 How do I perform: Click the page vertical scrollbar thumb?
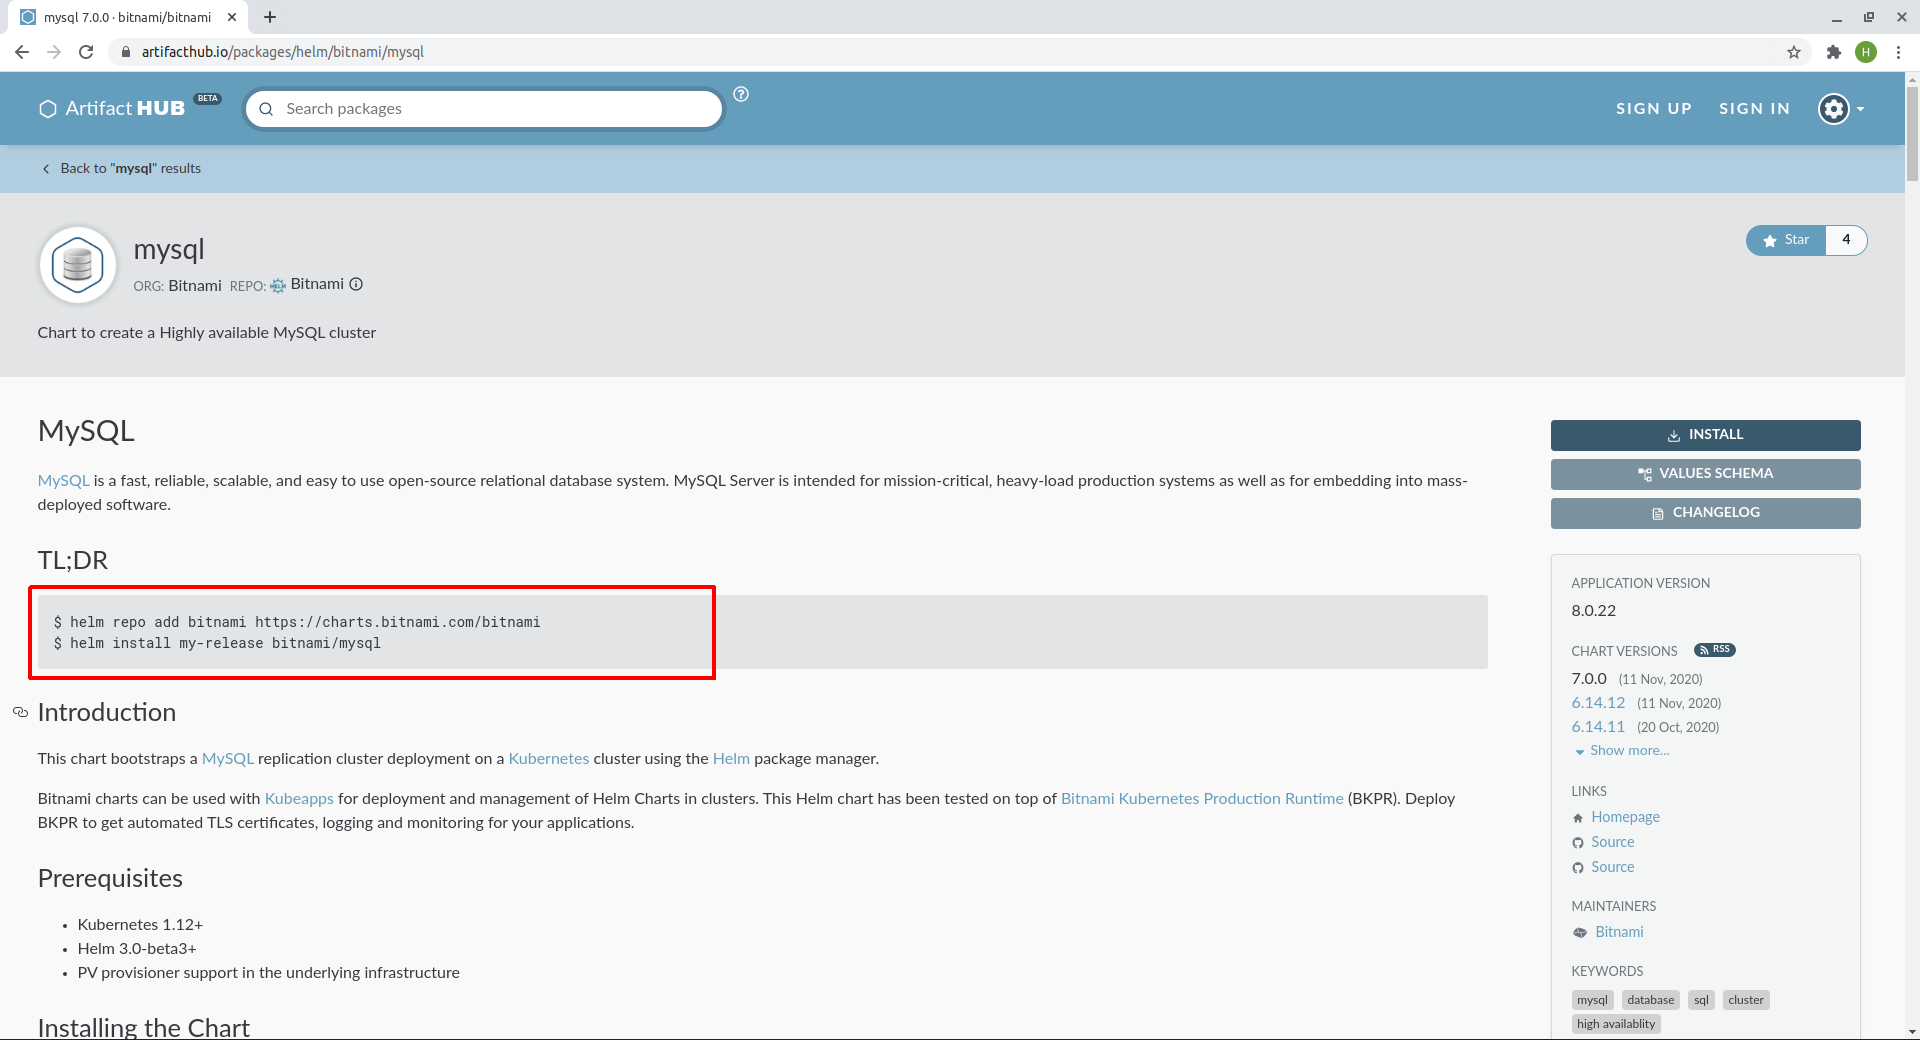(1912, 132)
